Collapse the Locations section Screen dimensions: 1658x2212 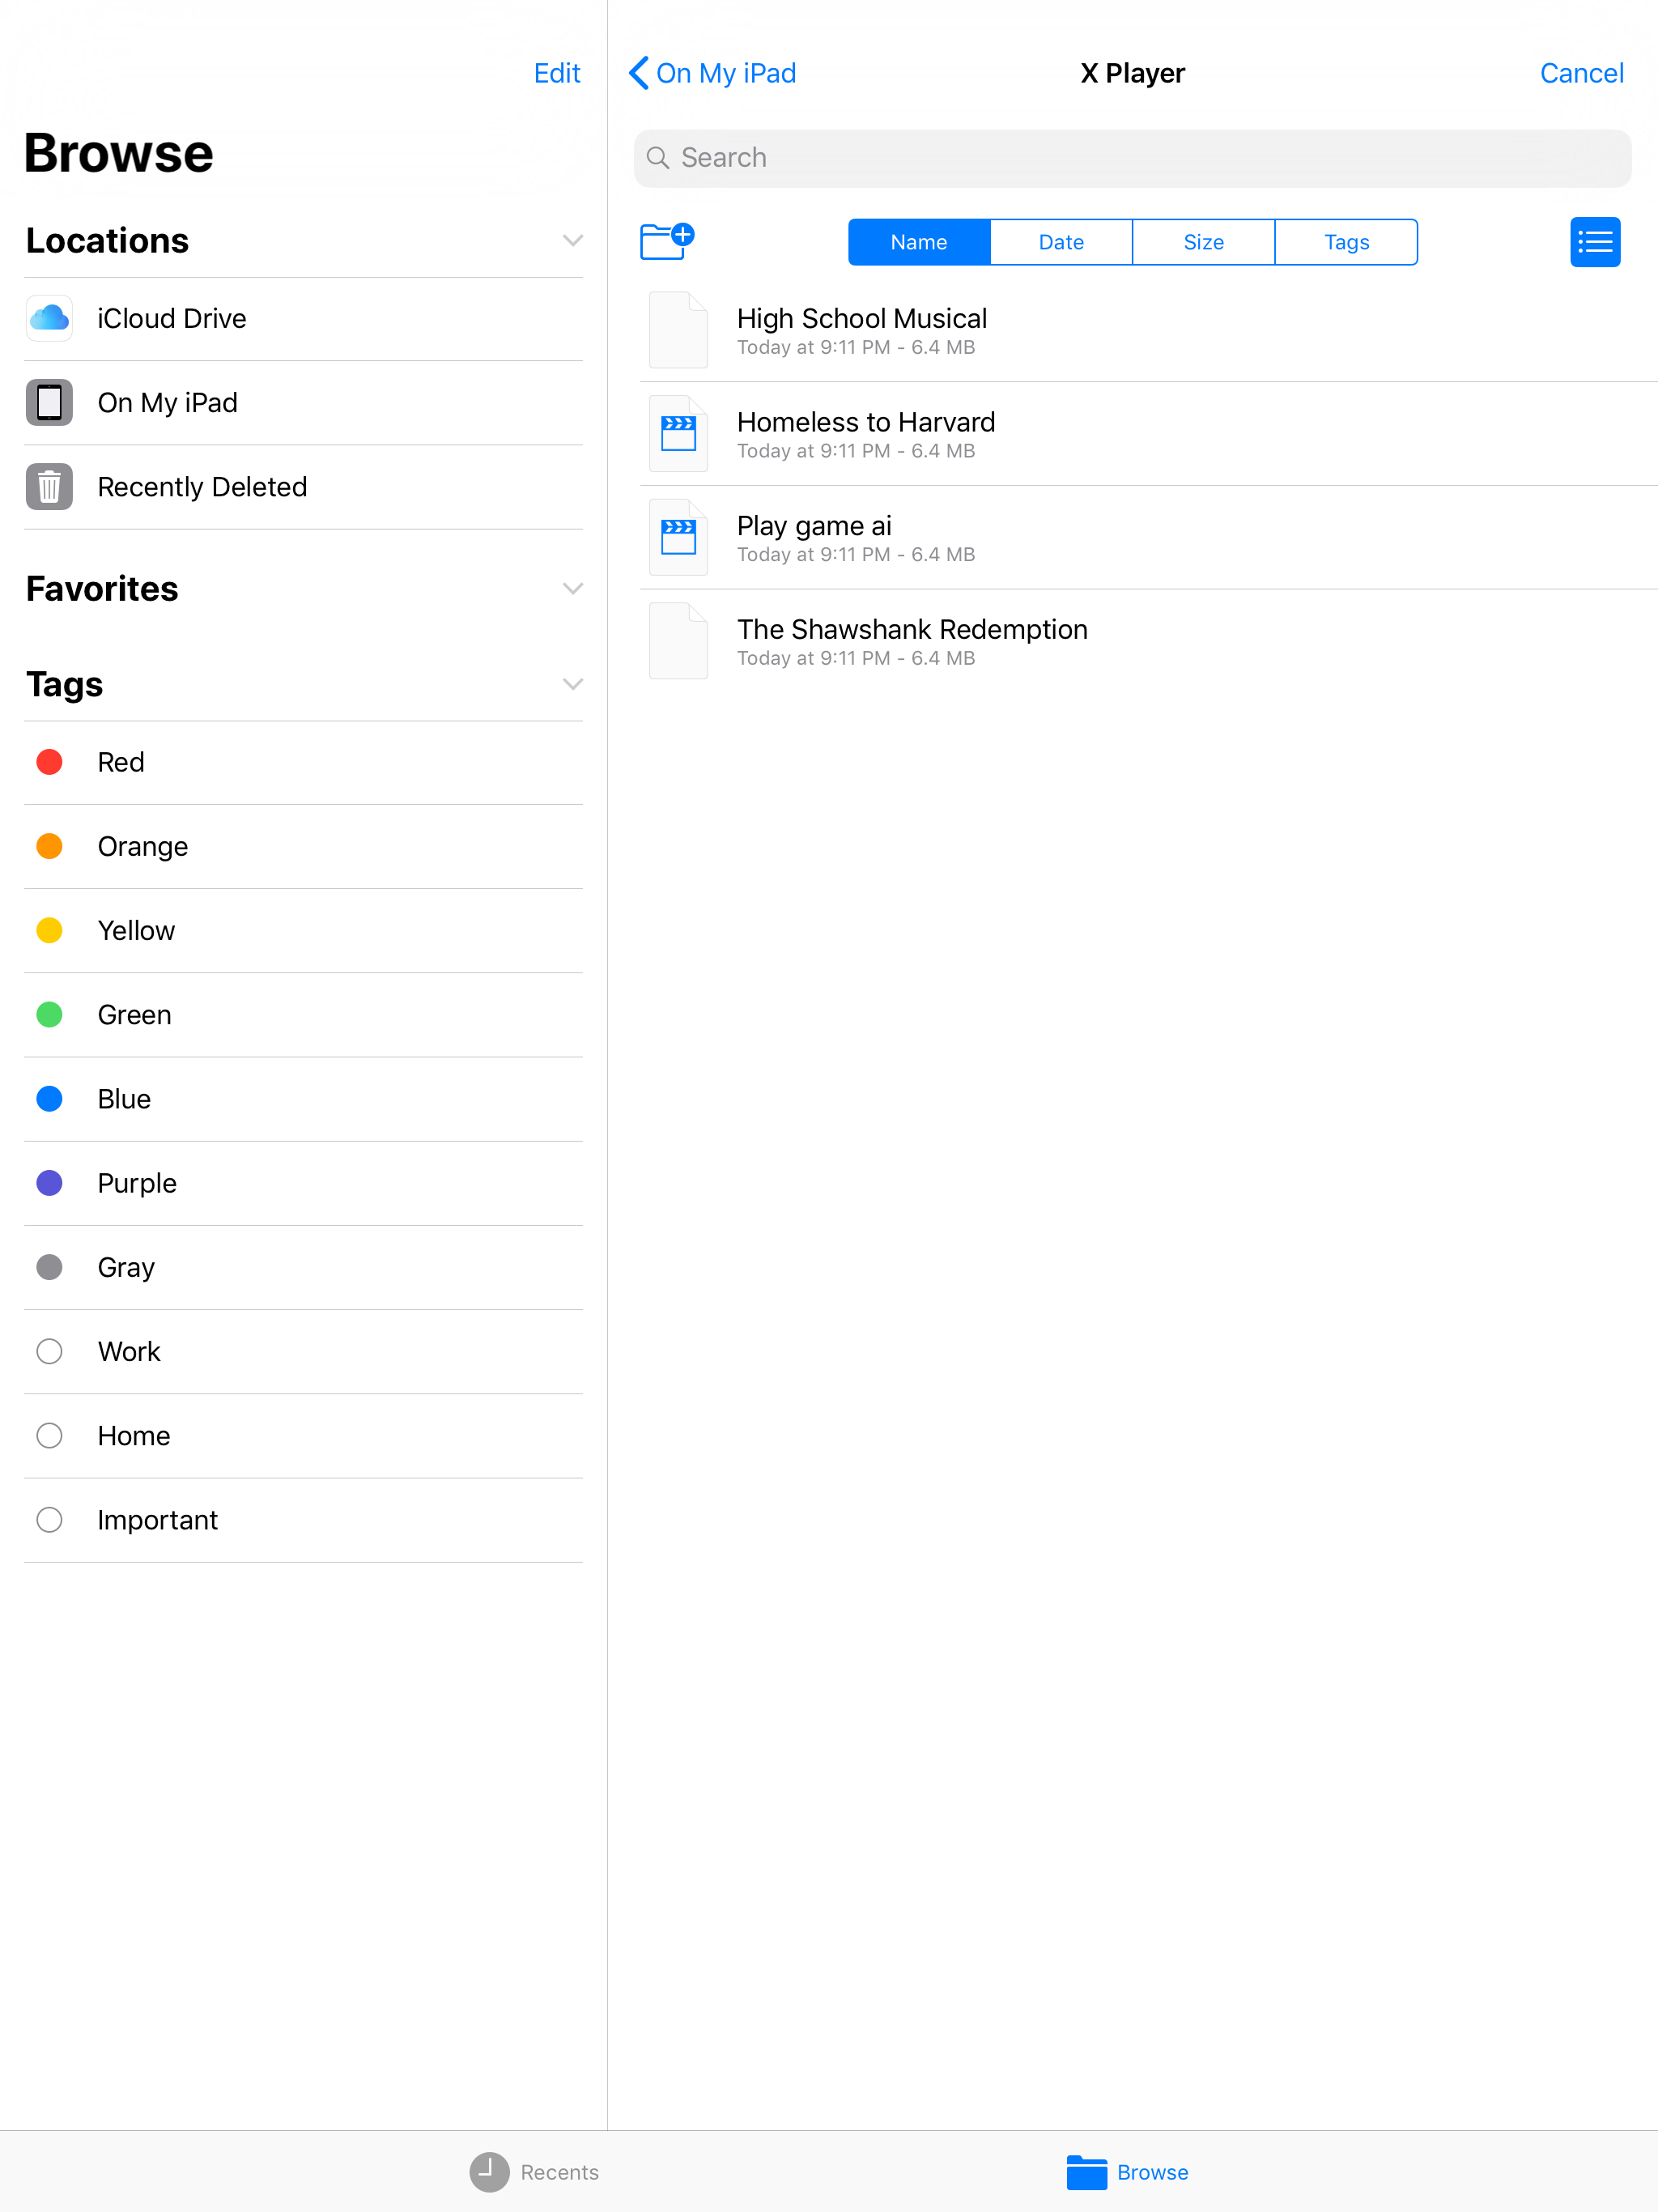click(572, 241)
